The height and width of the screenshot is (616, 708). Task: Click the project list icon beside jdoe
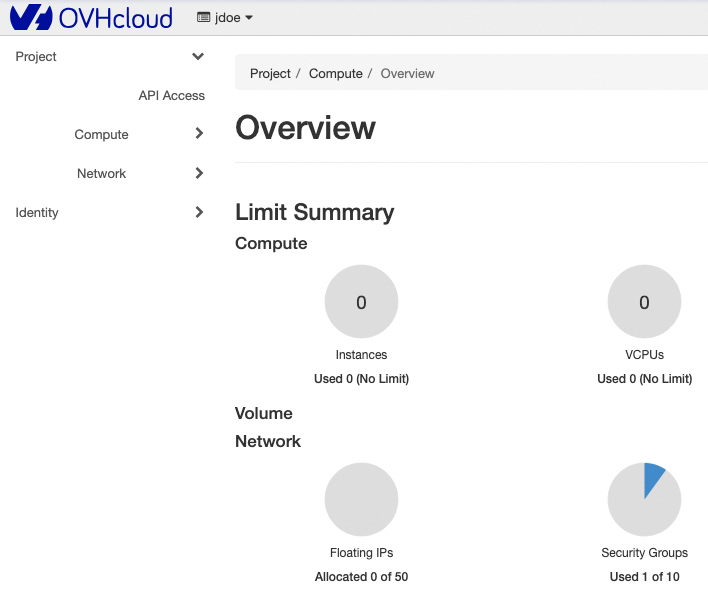pyautogui.click(x=204, y=18)
